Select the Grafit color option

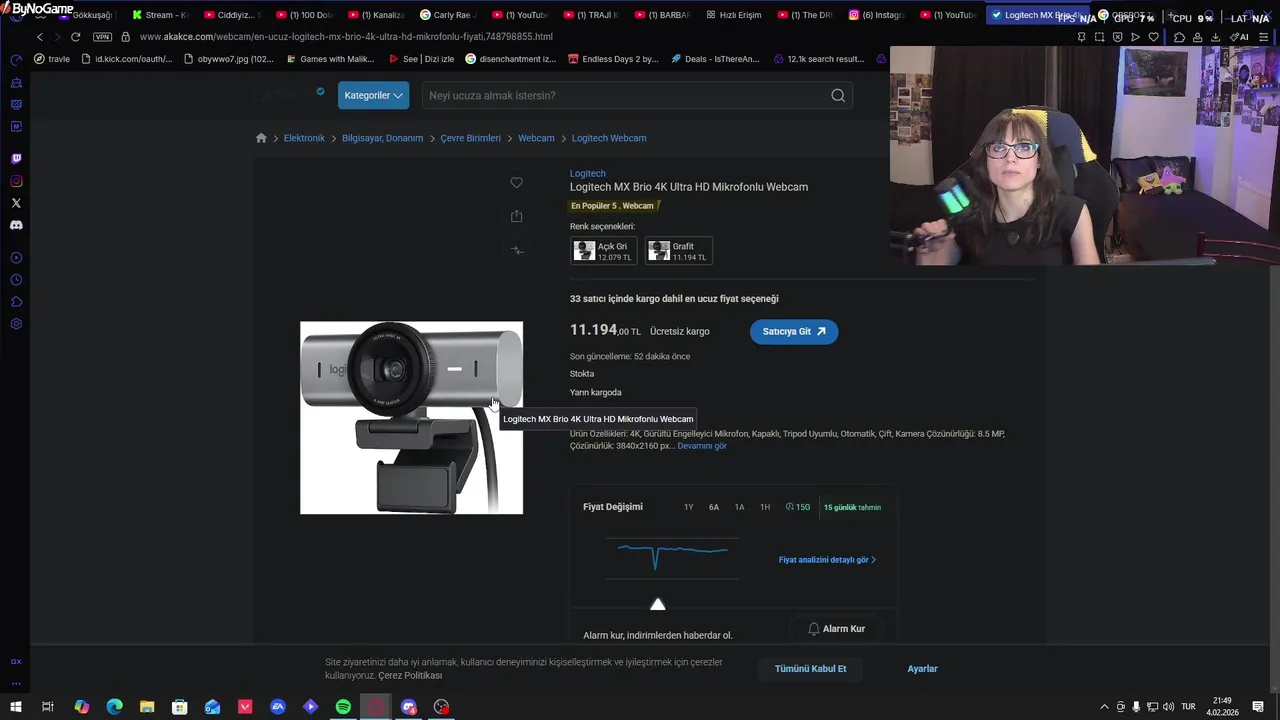pyautogui.click(x=678, y=250)
